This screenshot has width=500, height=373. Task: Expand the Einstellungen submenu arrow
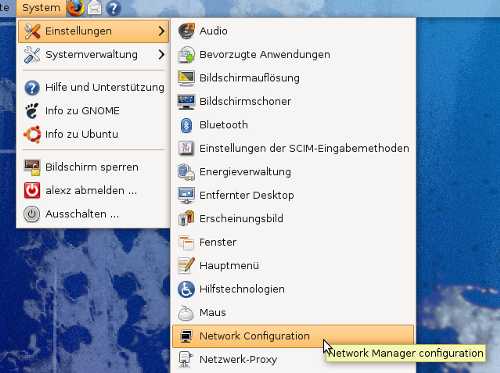click(161, 31)
